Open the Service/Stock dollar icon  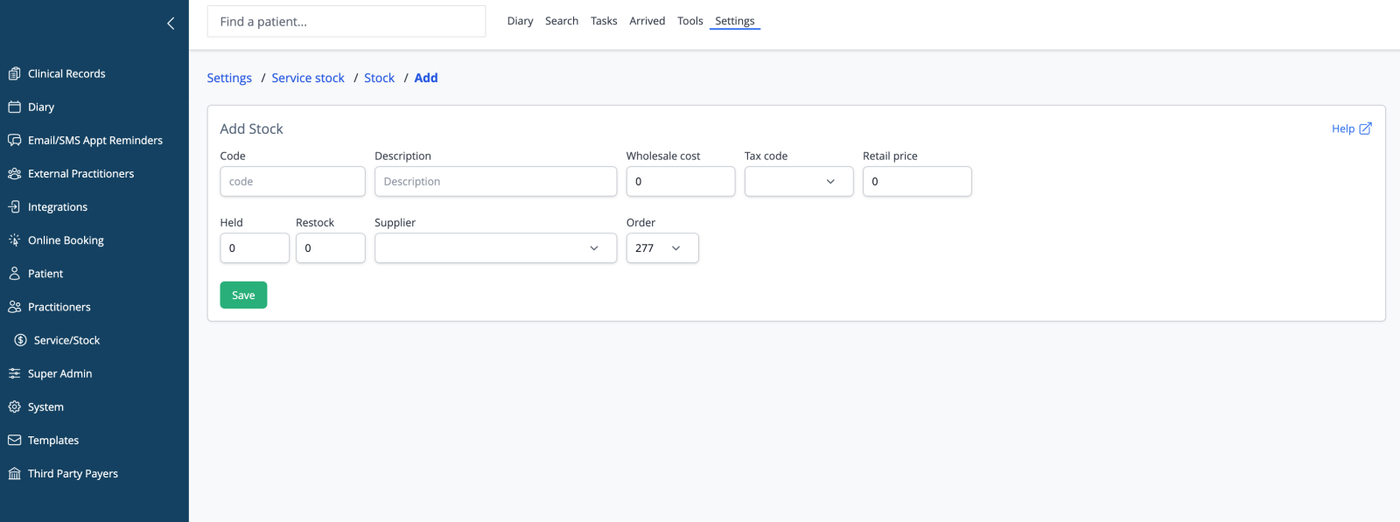(x=20, y=340)
